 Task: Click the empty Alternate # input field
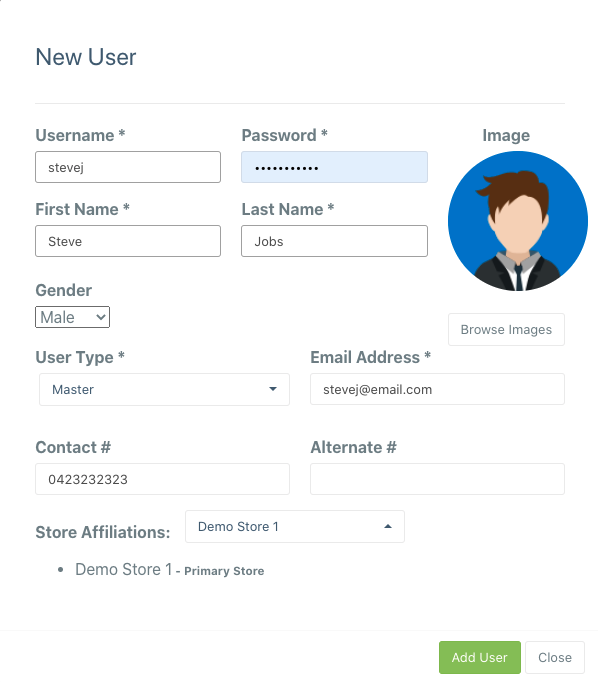[438, 479]
